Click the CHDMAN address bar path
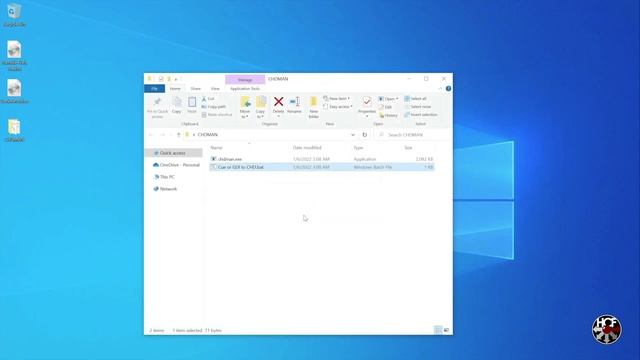This screenshot has height=360, width=640. point(208,135)
